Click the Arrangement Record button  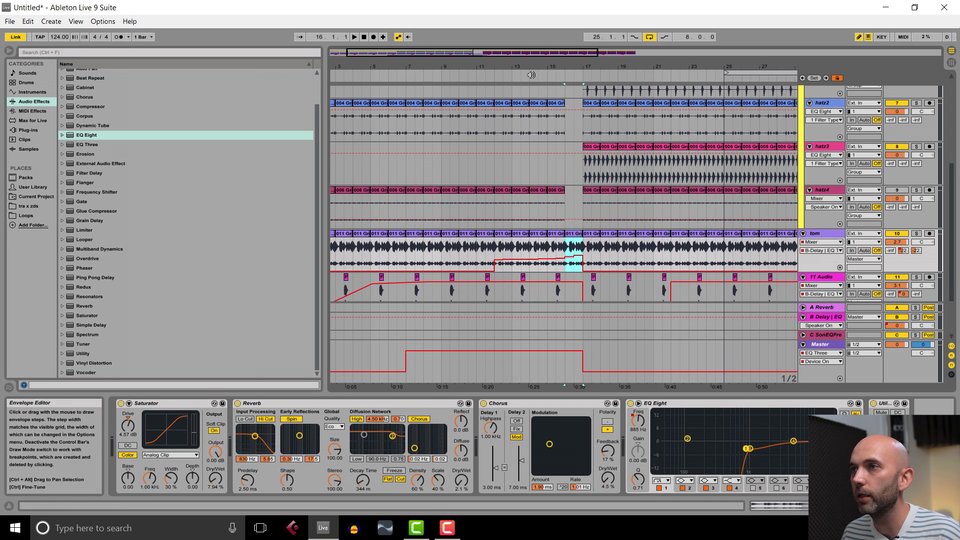[x=373, y=37]
